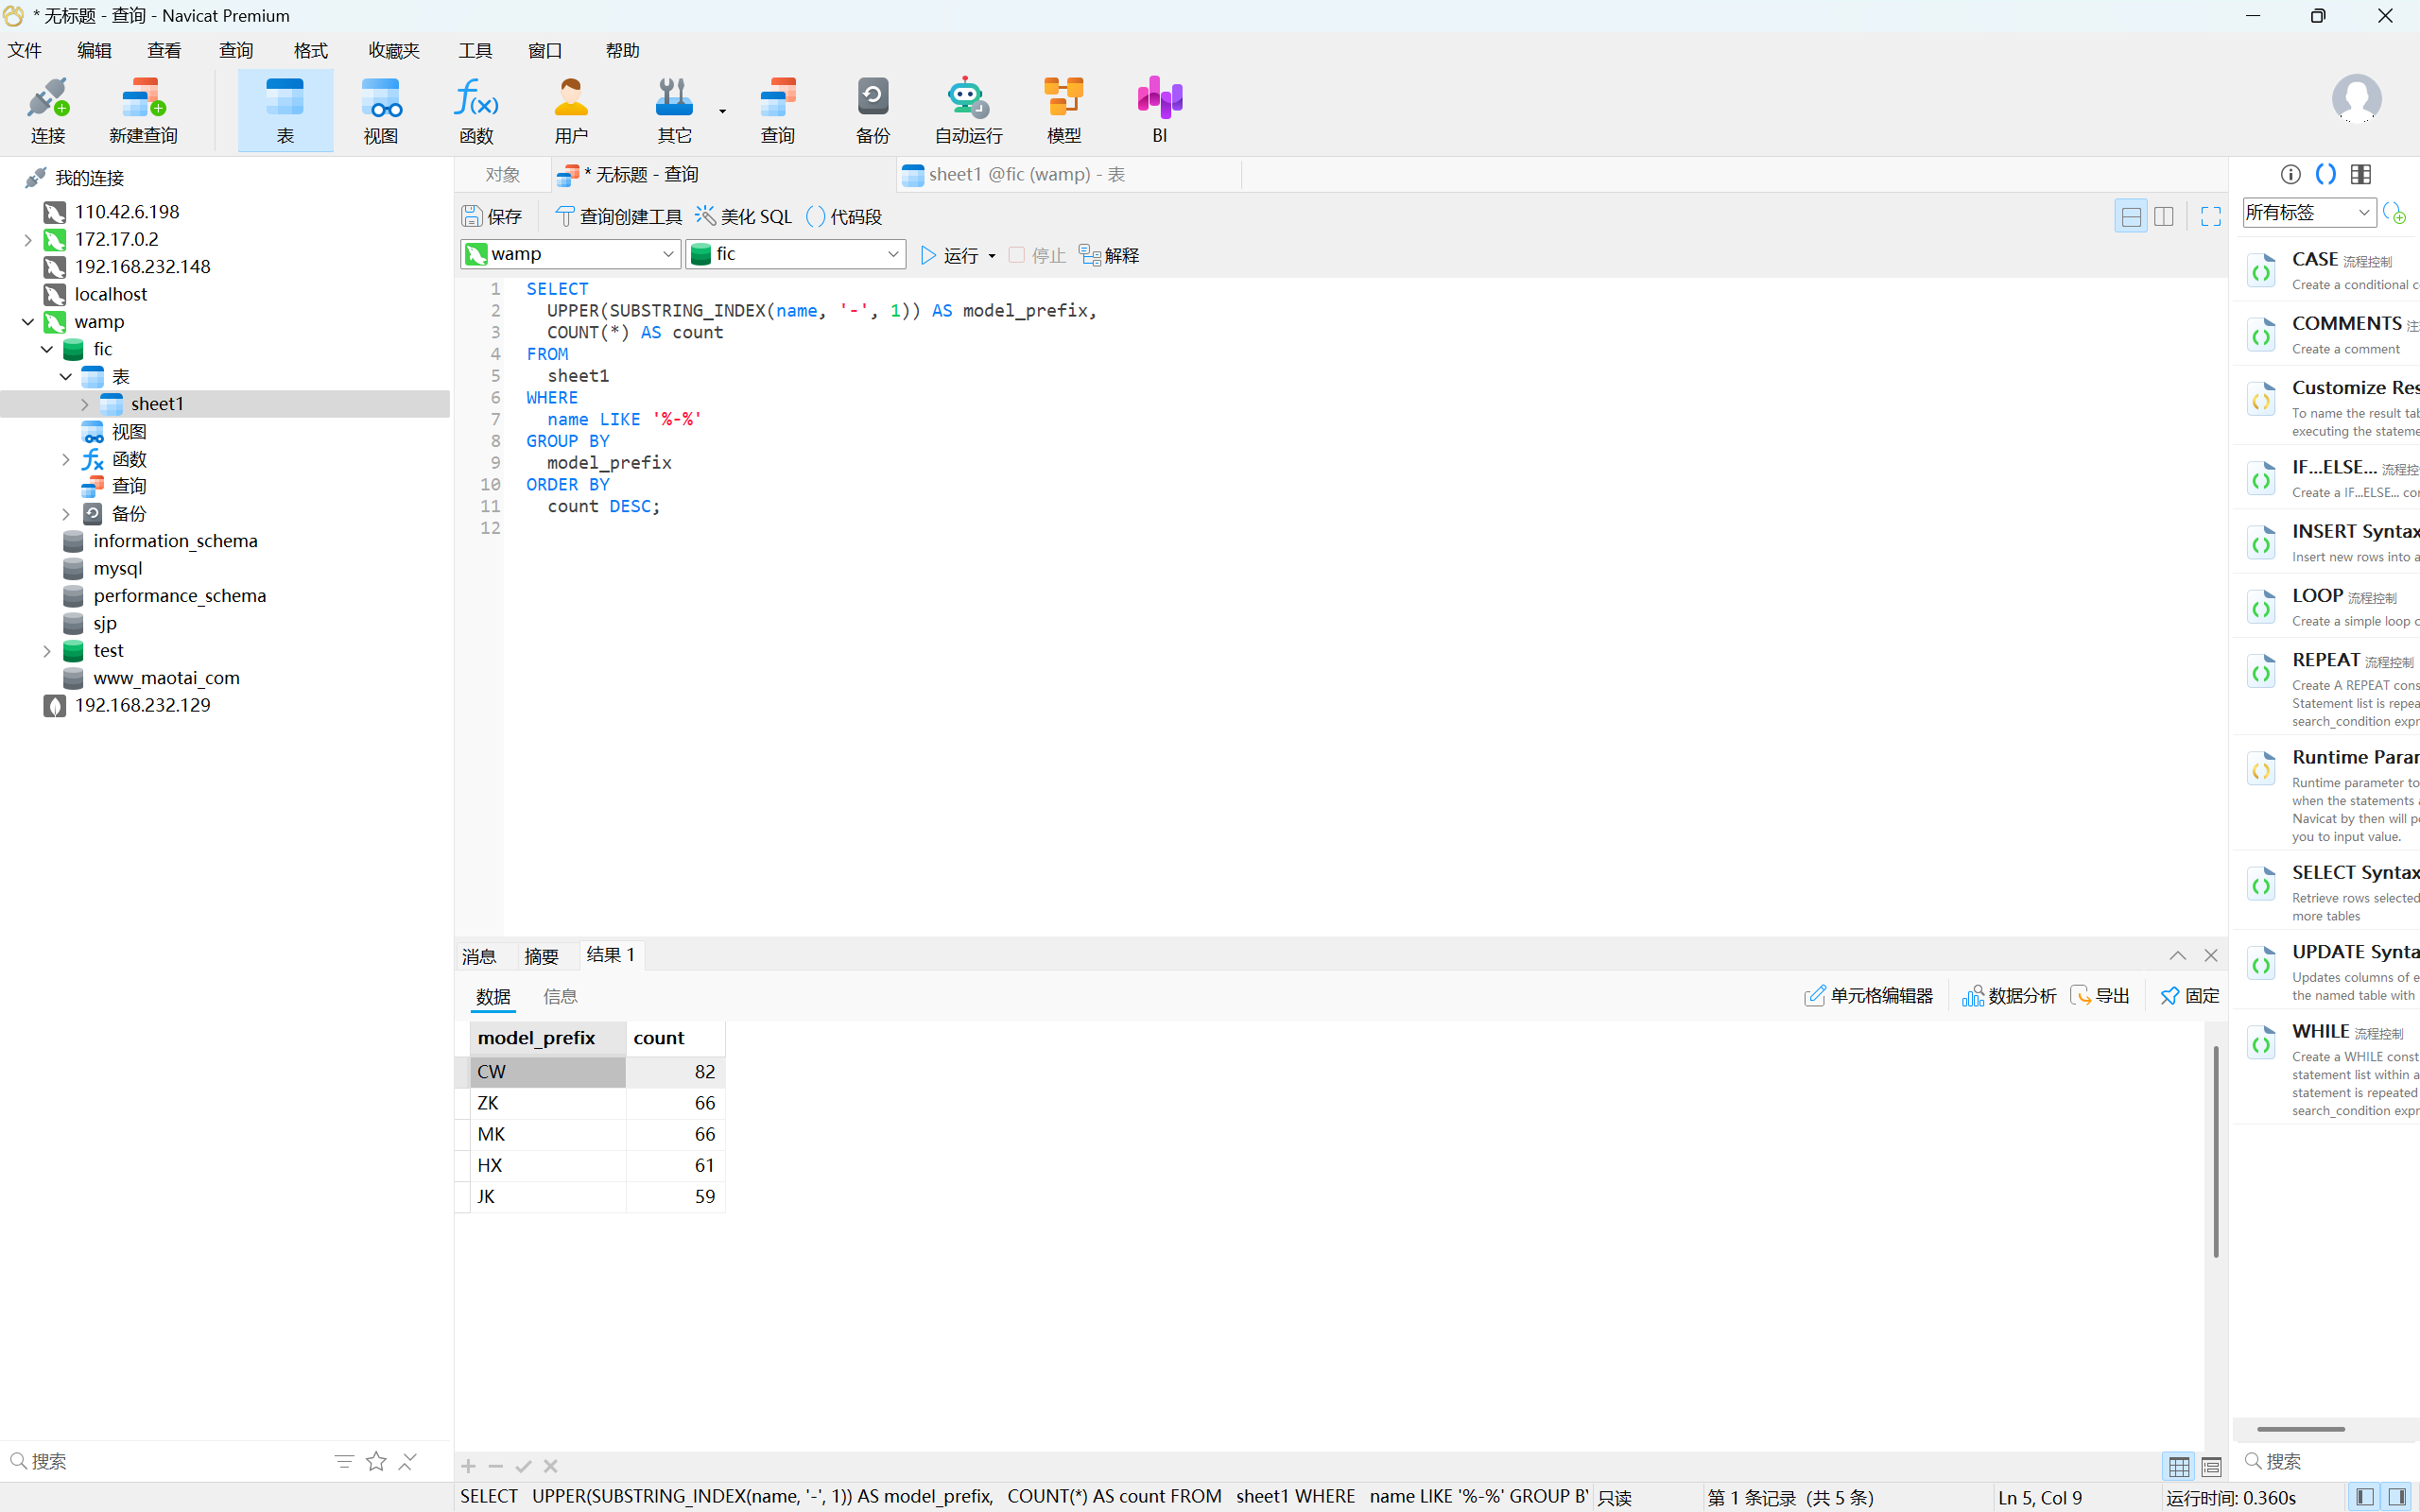
Task: Open the 用户 user management icon
Action: pos(571,110)
